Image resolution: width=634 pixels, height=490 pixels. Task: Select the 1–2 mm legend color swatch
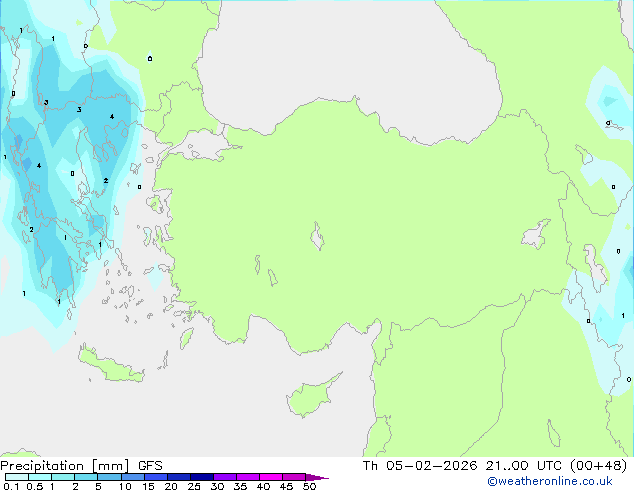63,477
